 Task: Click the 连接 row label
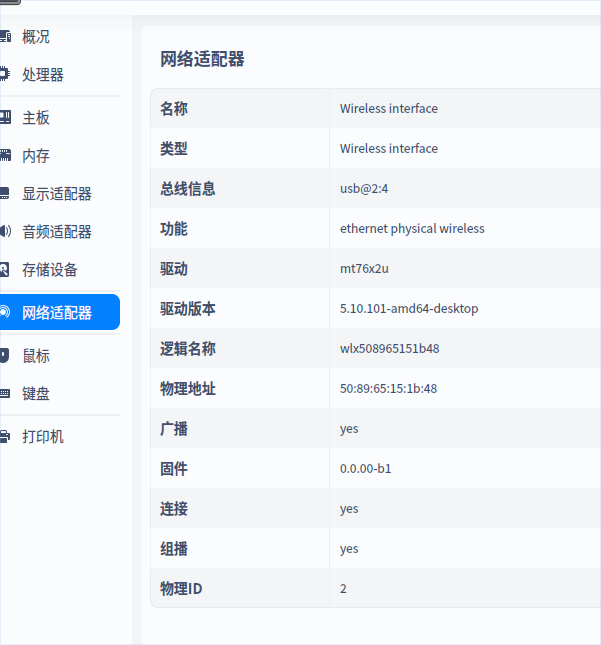point(174,509)
